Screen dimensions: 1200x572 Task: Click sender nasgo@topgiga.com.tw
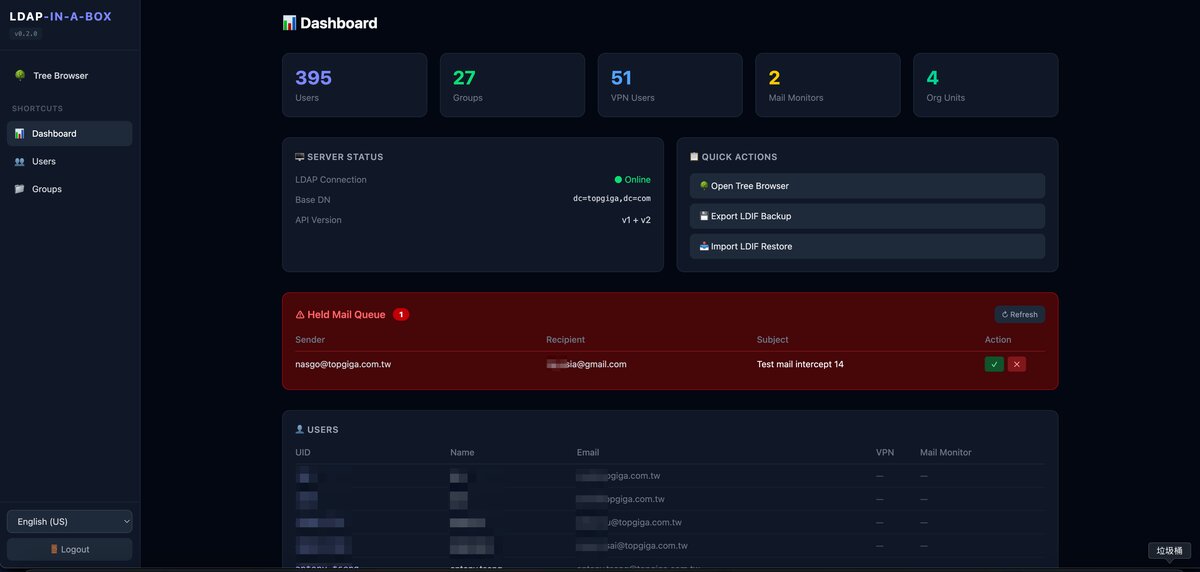click(343, 364)
